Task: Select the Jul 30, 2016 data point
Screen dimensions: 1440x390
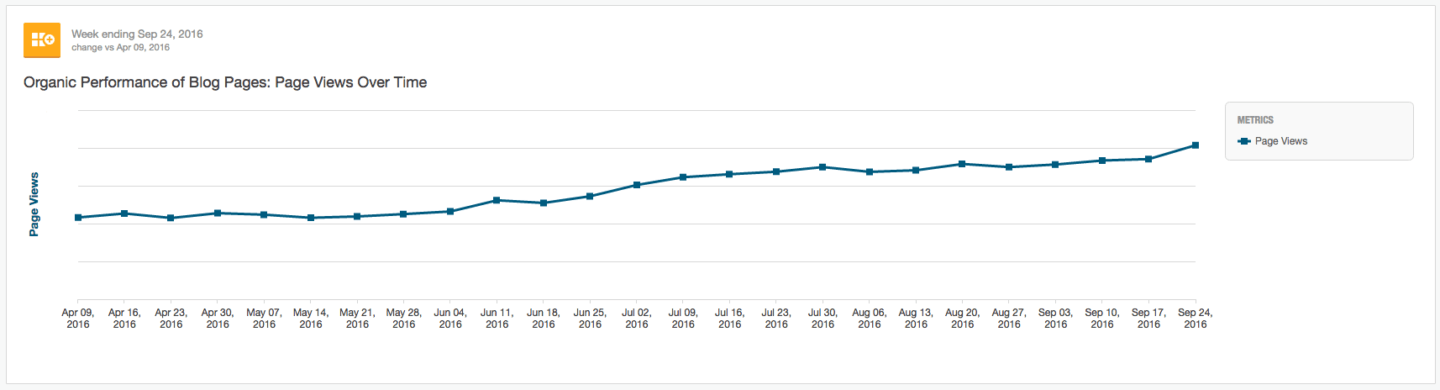Action: (823, 167)
